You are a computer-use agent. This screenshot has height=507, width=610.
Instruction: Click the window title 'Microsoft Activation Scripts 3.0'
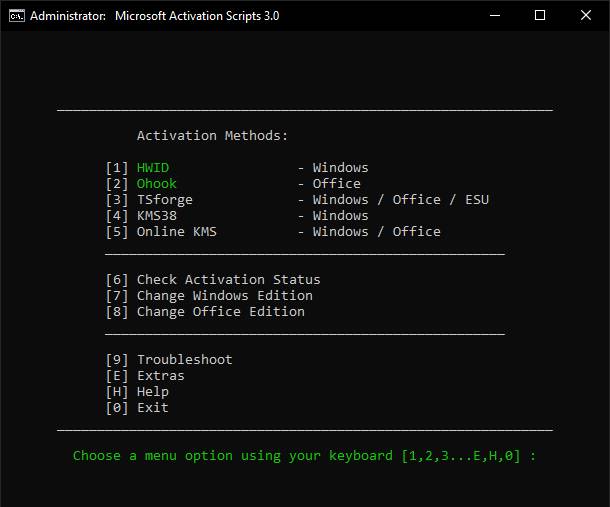click(x=197, y=16)
